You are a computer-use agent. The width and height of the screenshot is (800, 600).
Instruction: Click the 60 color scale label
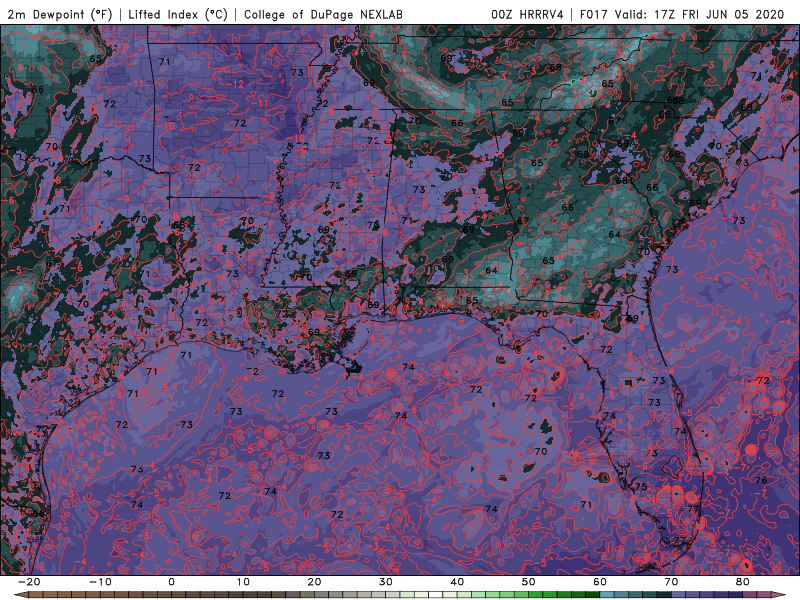point(600,582)
